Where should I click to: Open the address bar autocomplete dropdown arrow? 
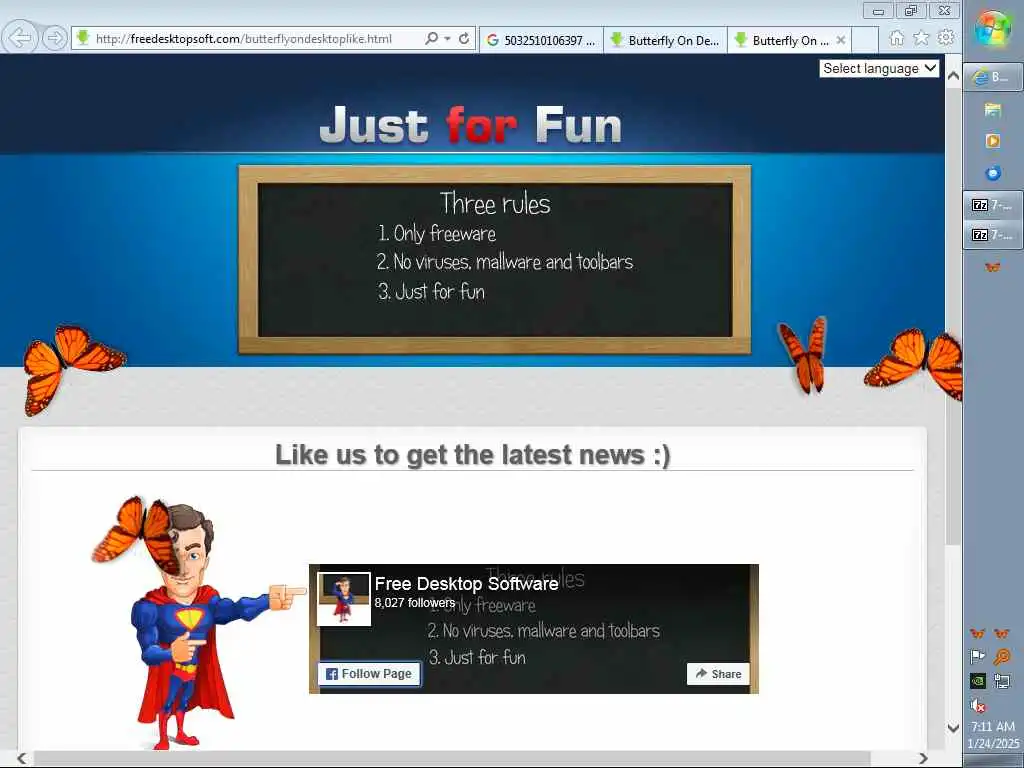[x=447, y=39]
